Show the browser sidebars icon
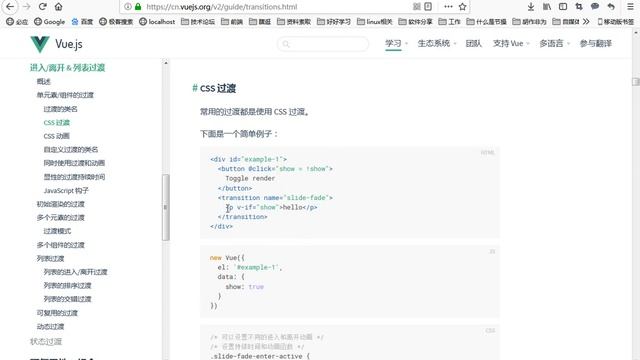Viewport: 640px width, 360px height. click(x=563, y=7)
